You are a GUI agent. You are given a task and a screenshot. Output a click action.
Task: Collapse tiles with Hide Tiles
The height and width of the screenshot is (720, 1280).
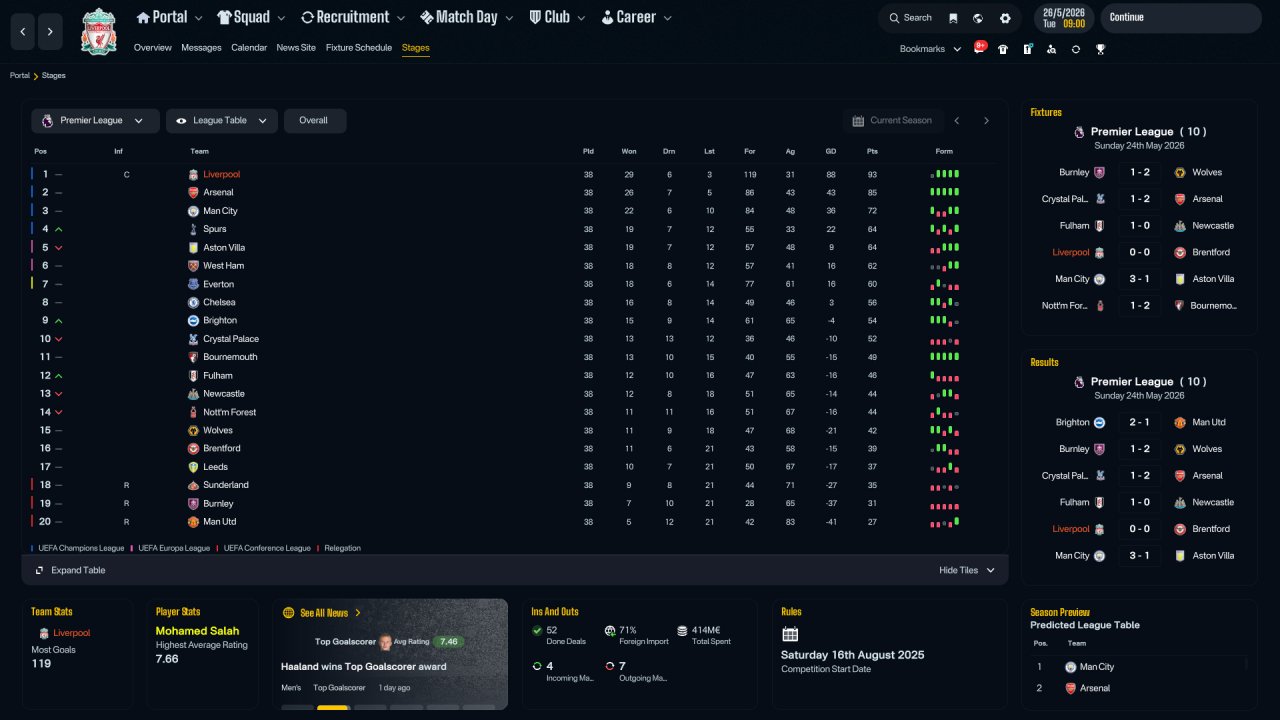point(967,570)
